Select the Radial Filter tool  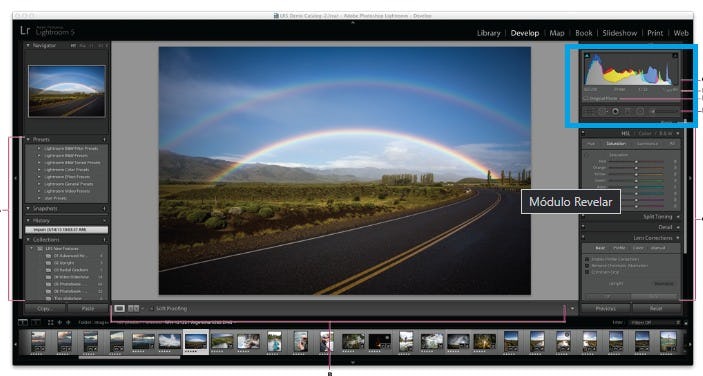640,111
